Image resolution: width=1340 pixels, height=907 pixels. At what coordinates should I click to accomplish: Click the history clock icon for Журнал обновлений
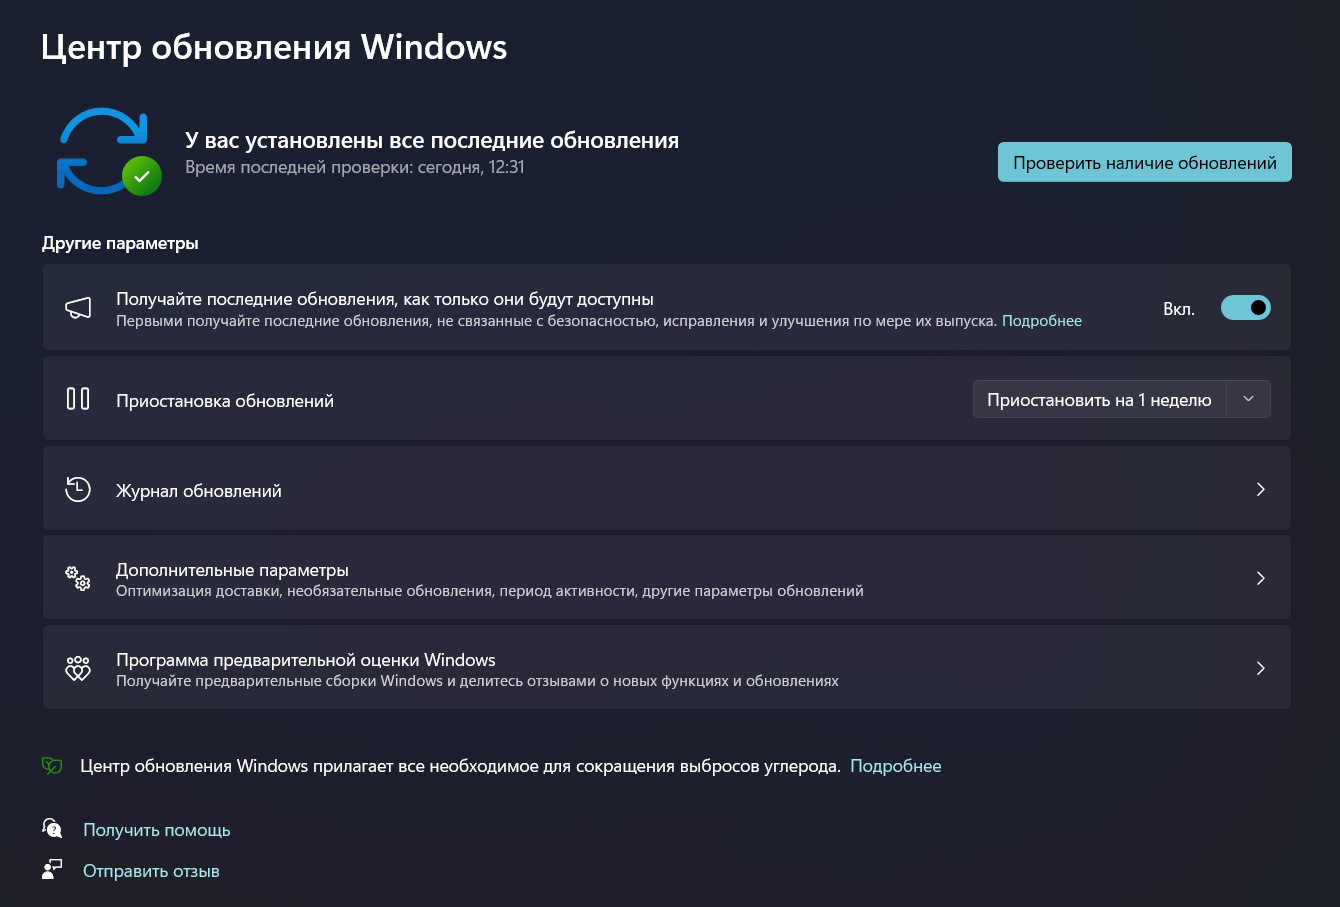[78, 489]
